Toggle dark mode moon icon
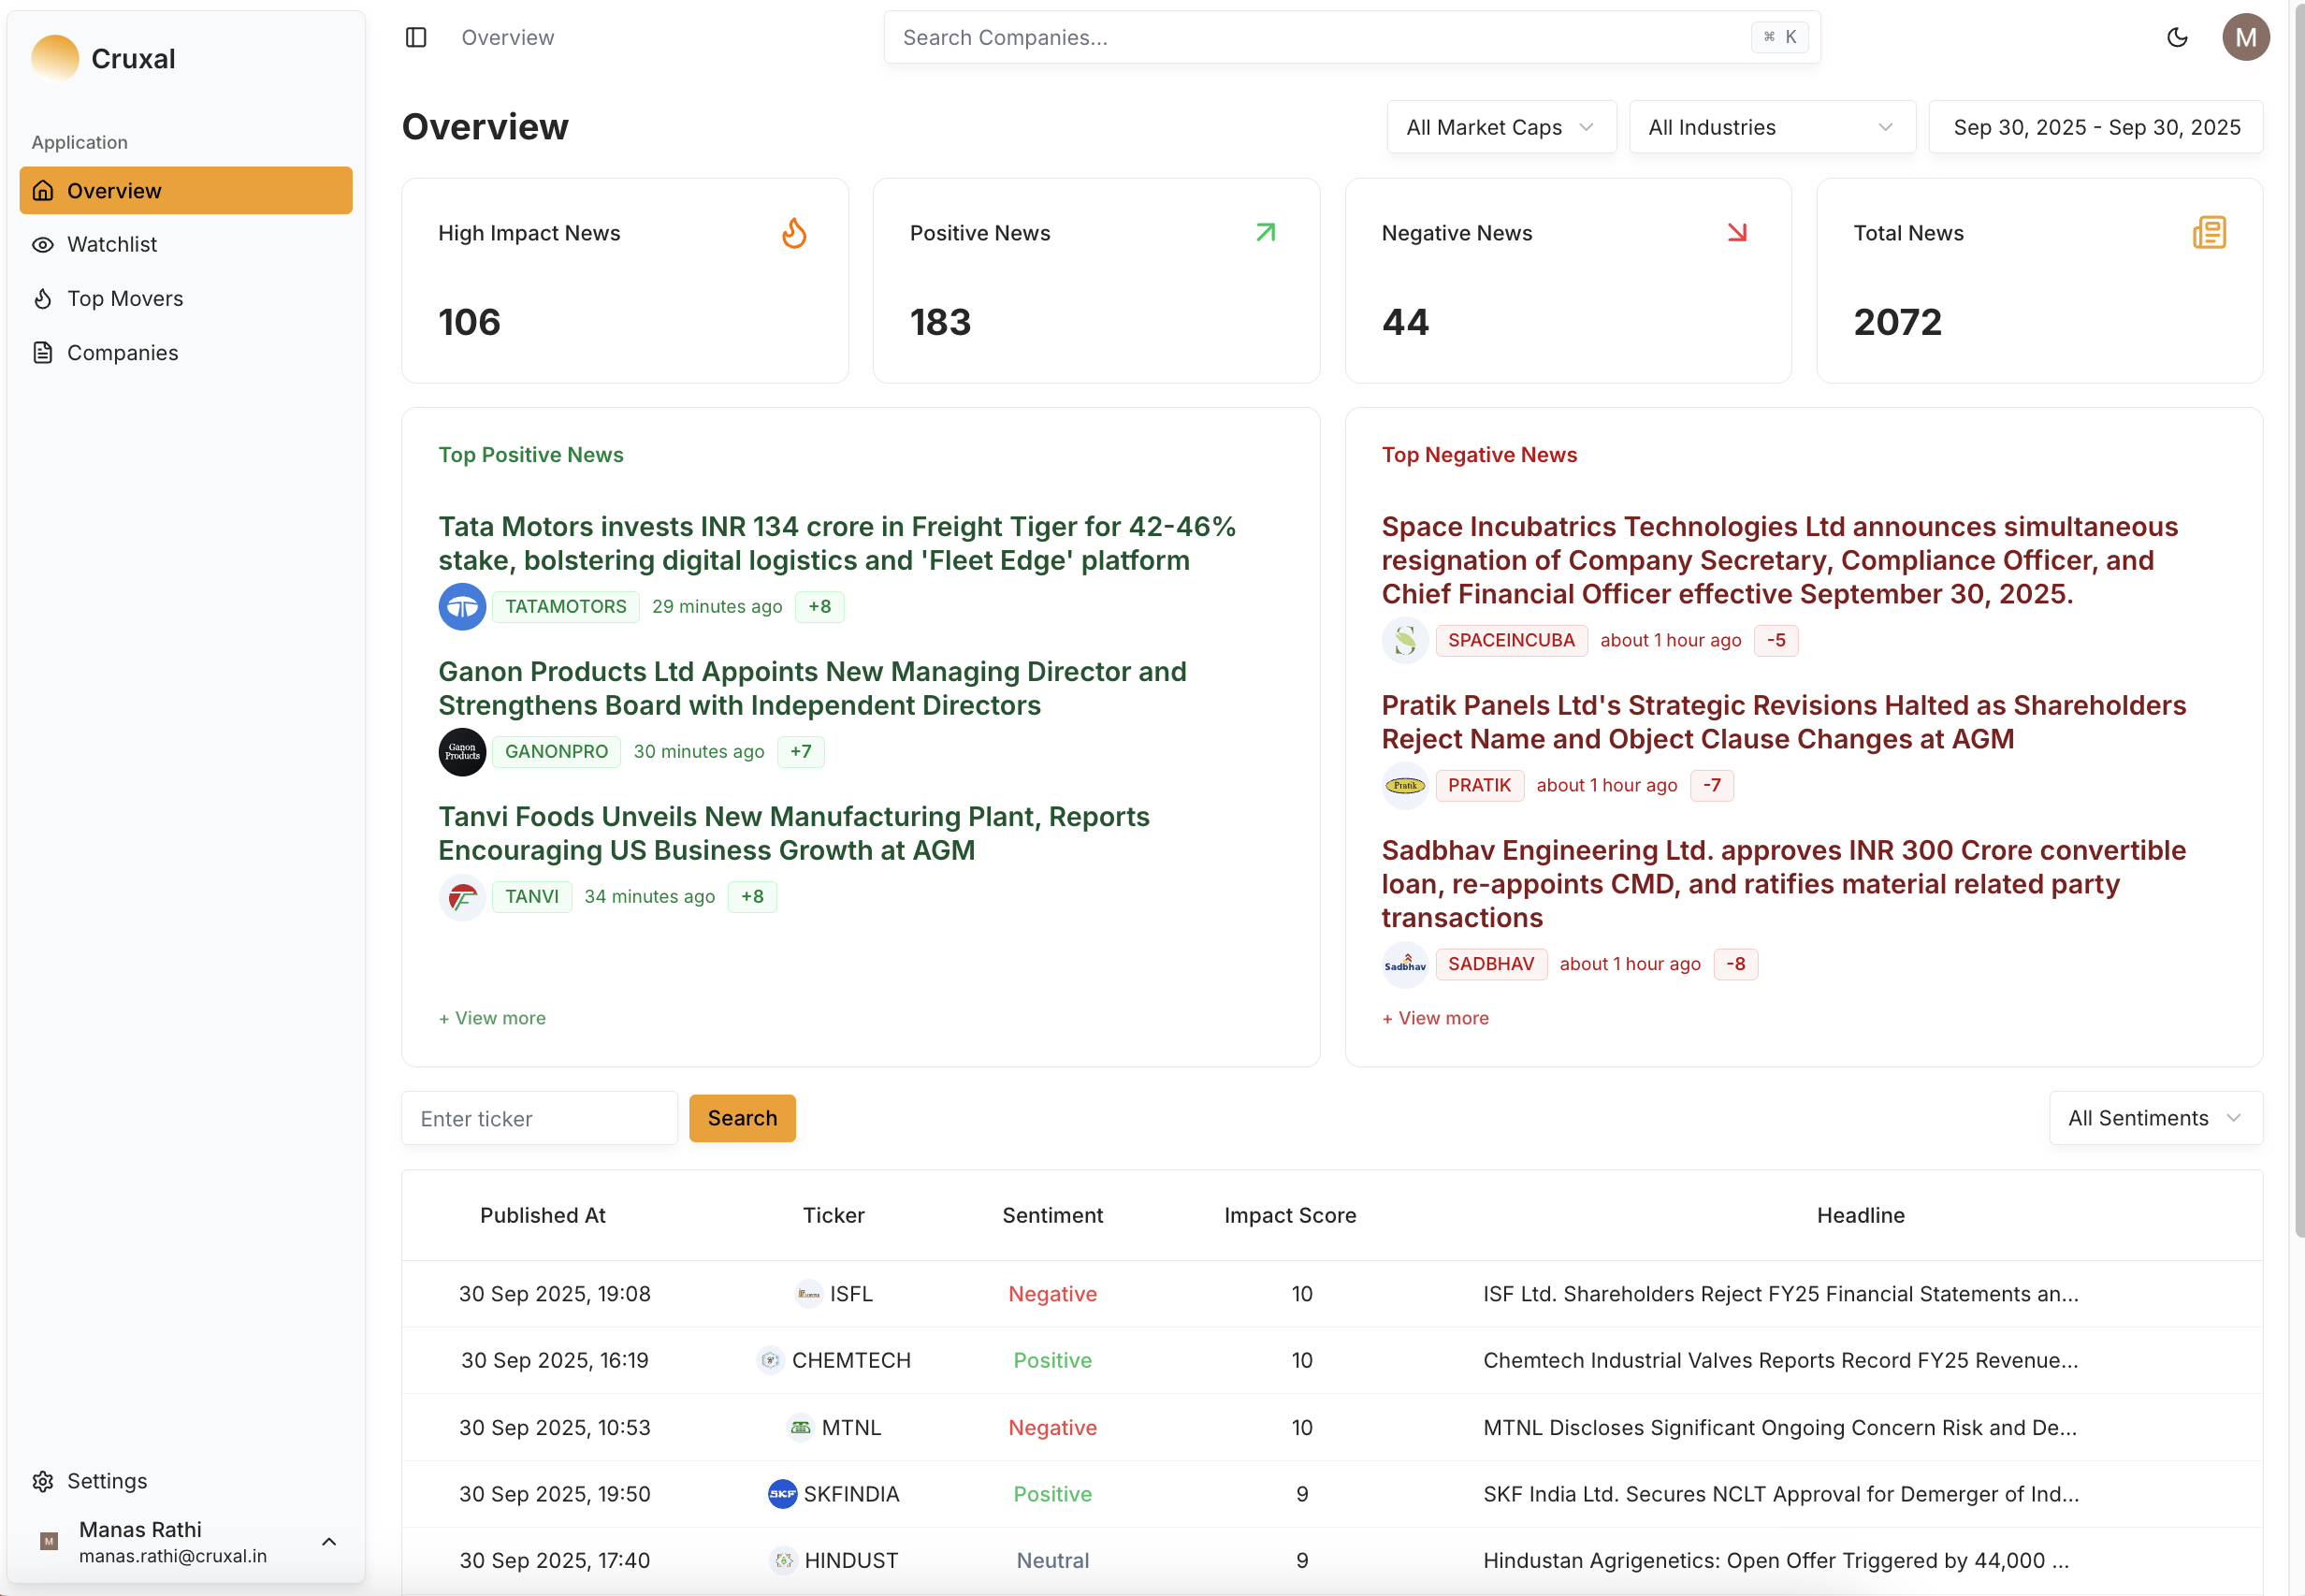Screen dimensions: 2305x1596 coord(2176,37)
